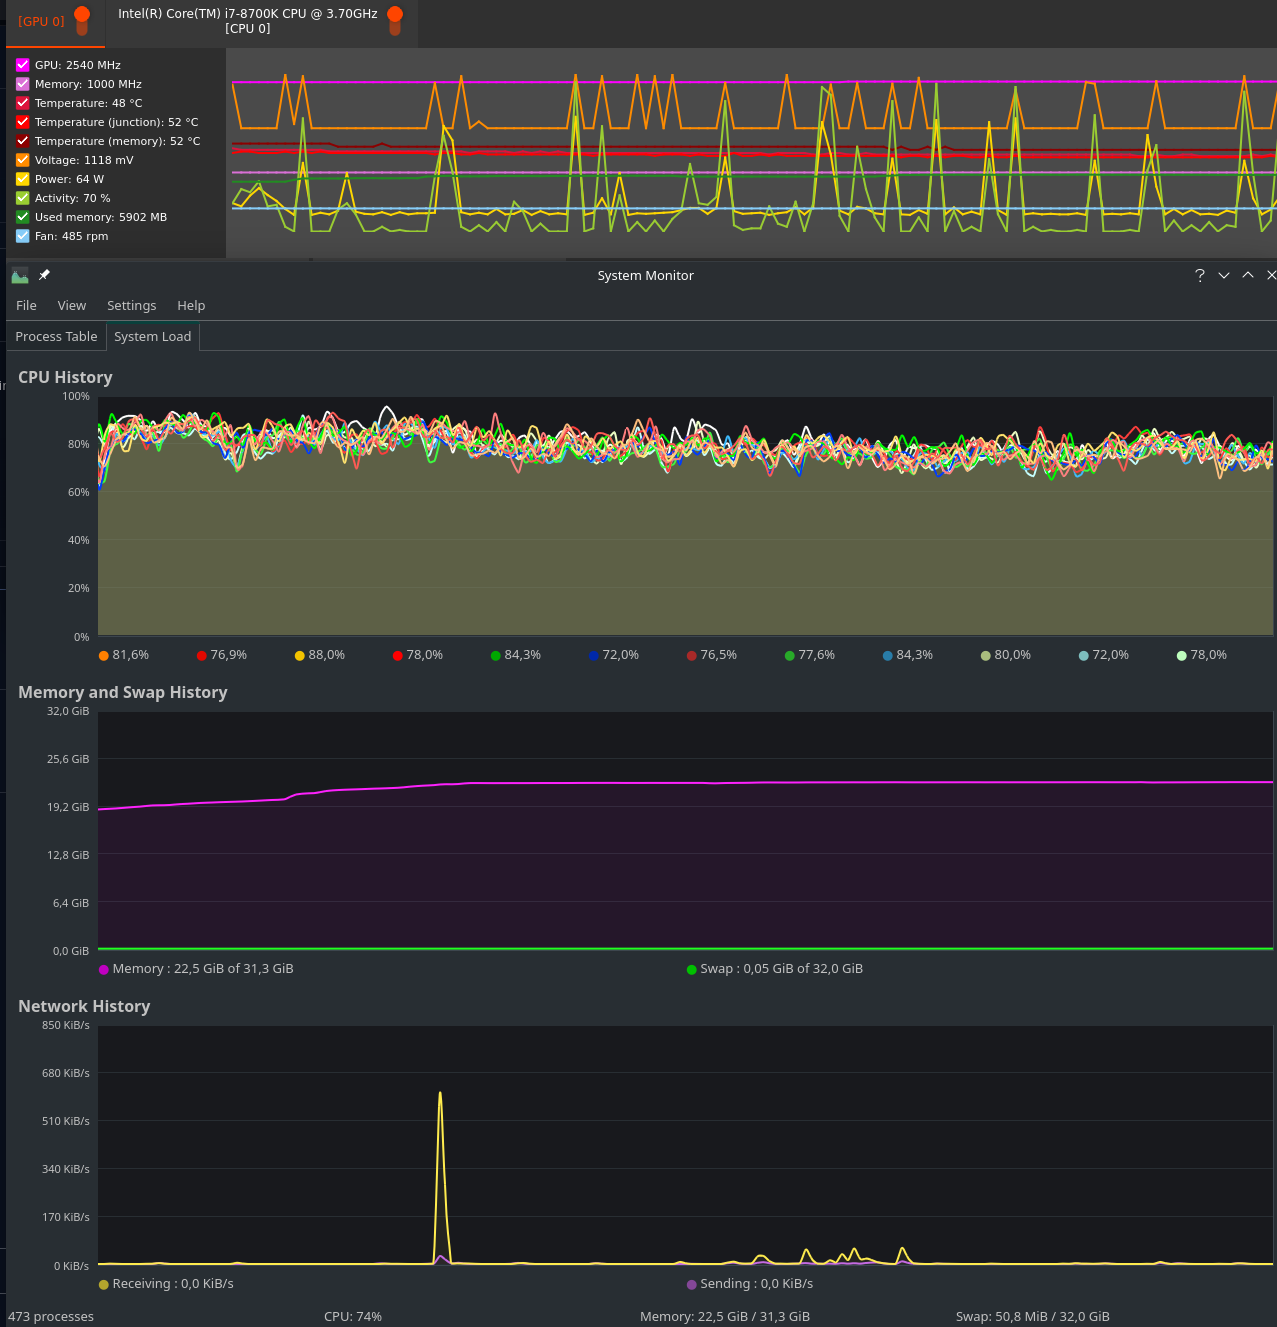Toggle the Power: 64 W checkbox
This screenshot has width=1277, height=1327.
coord(23,179)
